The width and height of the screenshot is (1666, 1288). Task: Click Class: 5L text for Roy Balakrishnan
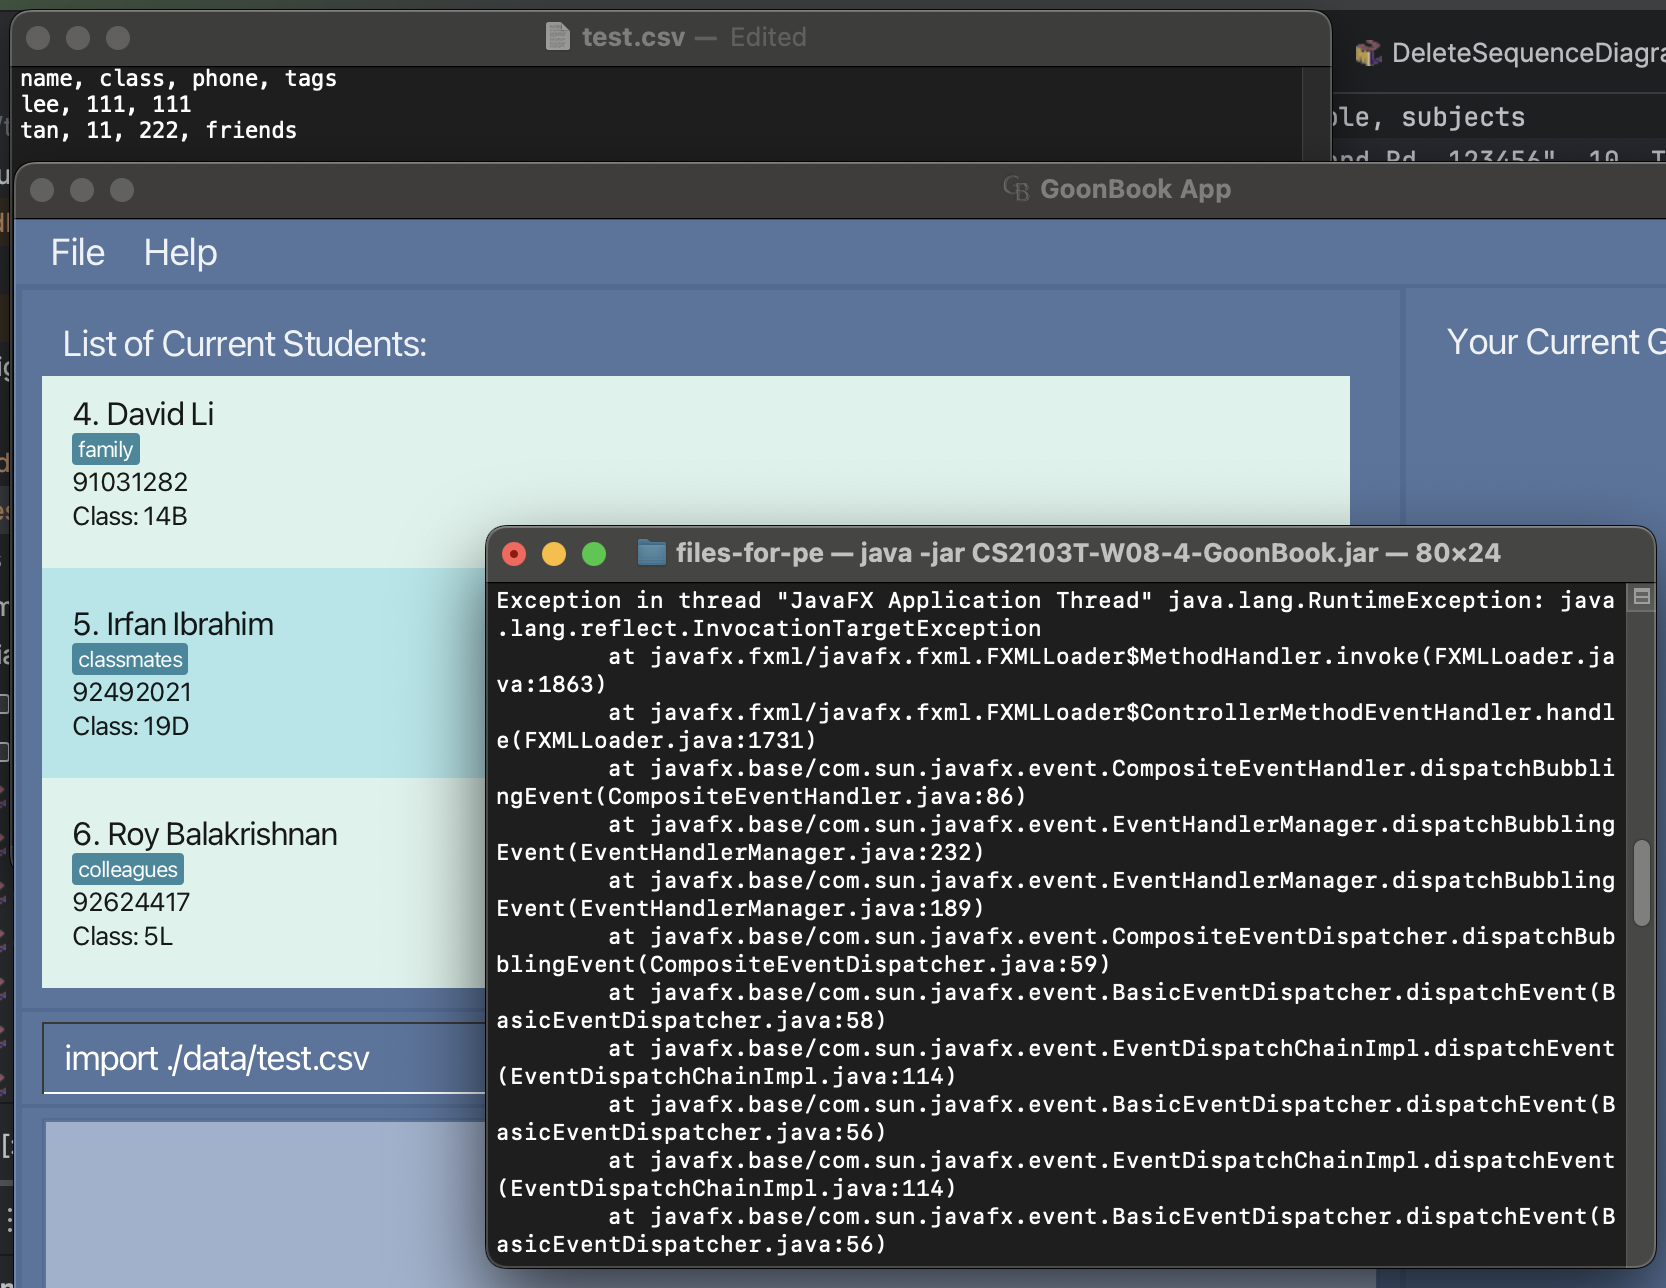[123, 937]
